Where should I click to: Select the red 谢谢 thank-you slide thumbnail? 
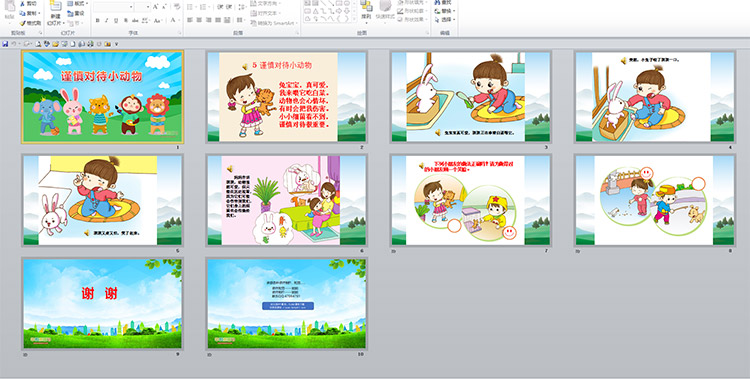click(102, 303)
